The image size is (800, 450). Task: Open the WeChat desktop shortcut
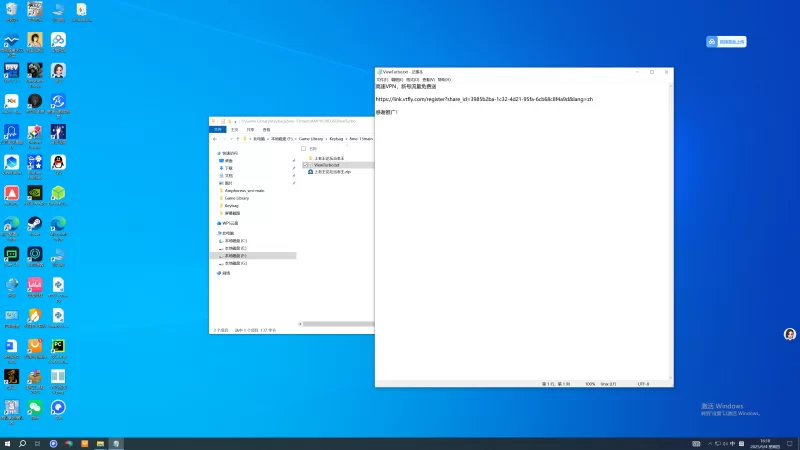coord(35,409)
